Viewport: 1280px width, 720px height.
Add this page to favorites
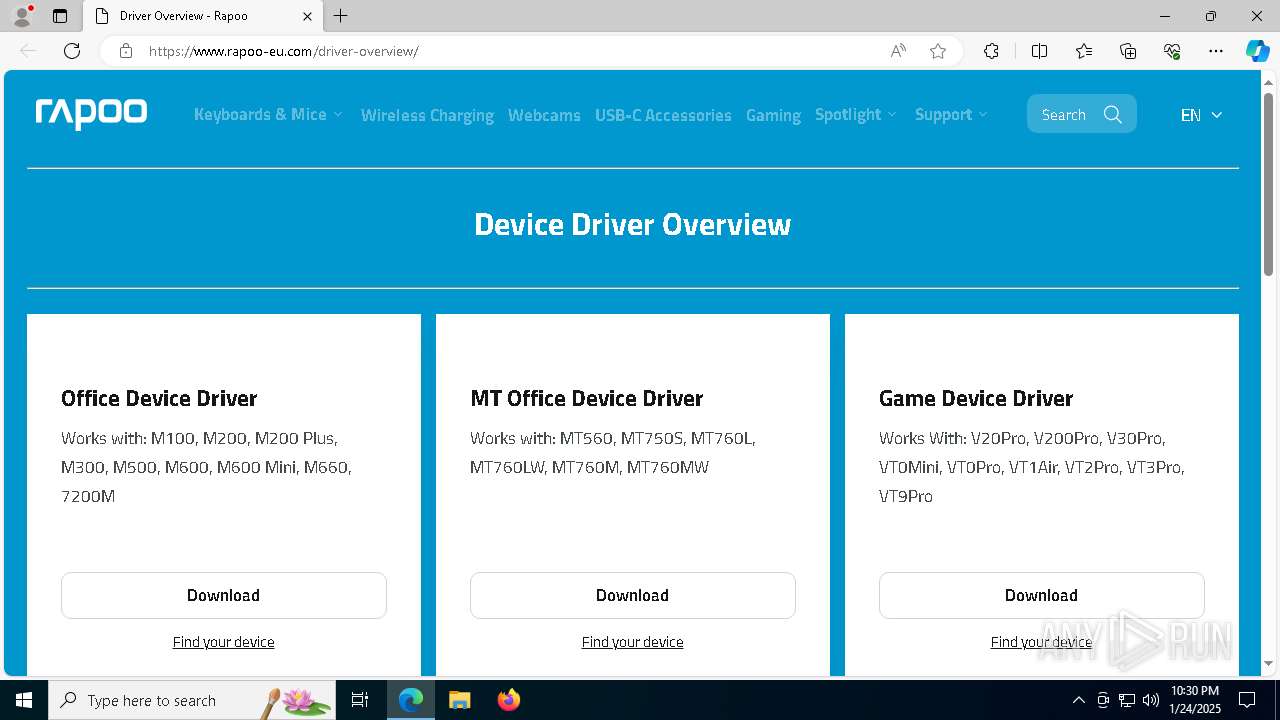point(938,51)
